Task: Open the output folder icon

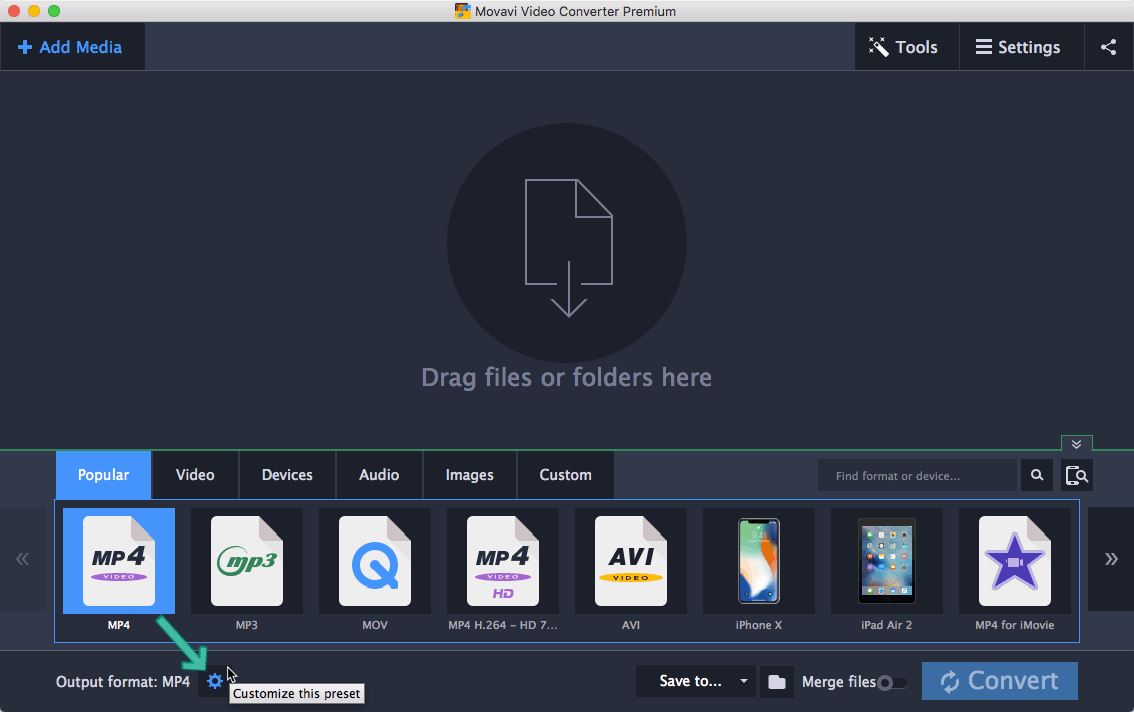Action: [x=777, y=682]
